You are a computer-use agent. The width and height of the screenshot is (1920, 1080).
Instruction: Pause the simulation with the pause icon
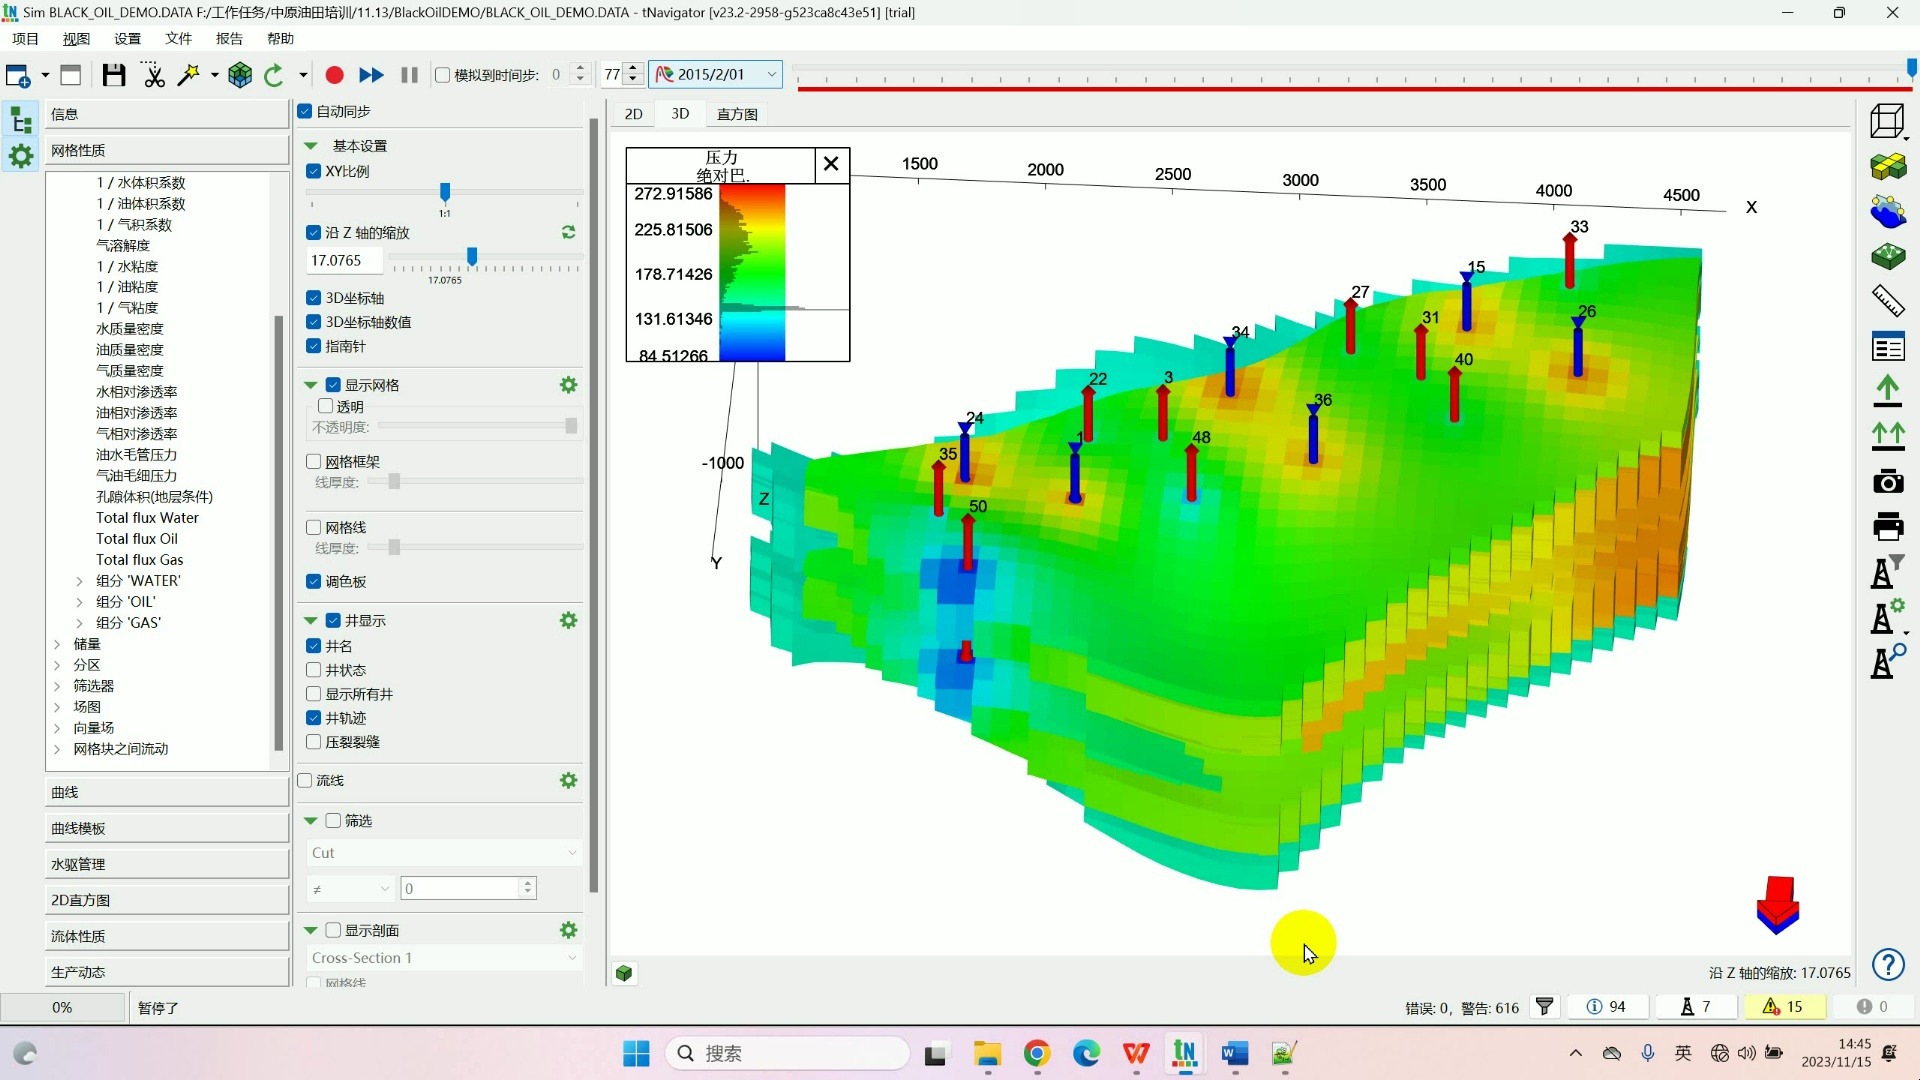[x=409, y=75]
